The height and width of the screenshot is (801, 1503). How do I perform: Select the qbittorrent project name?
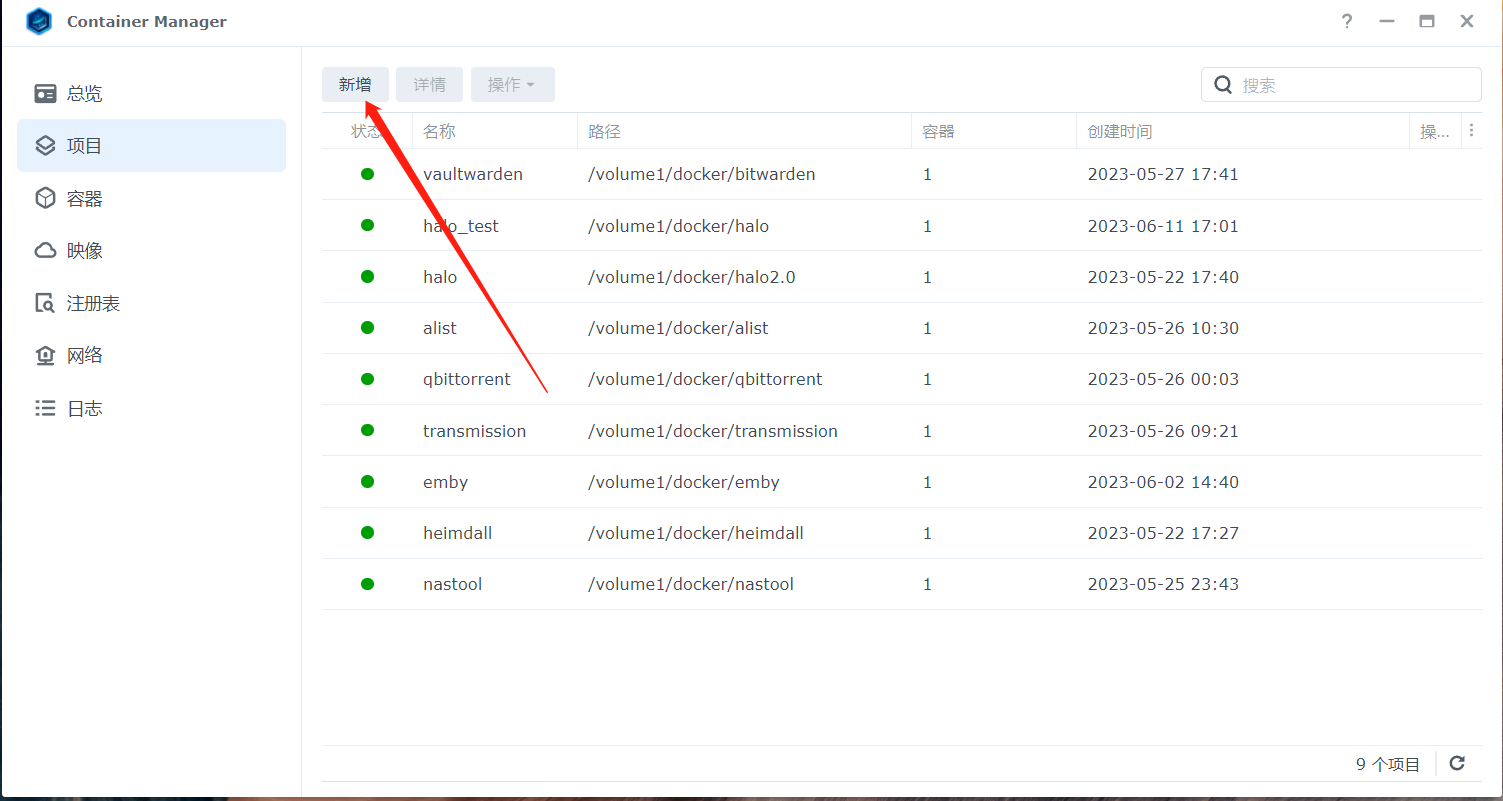click(x=467, y=379)
